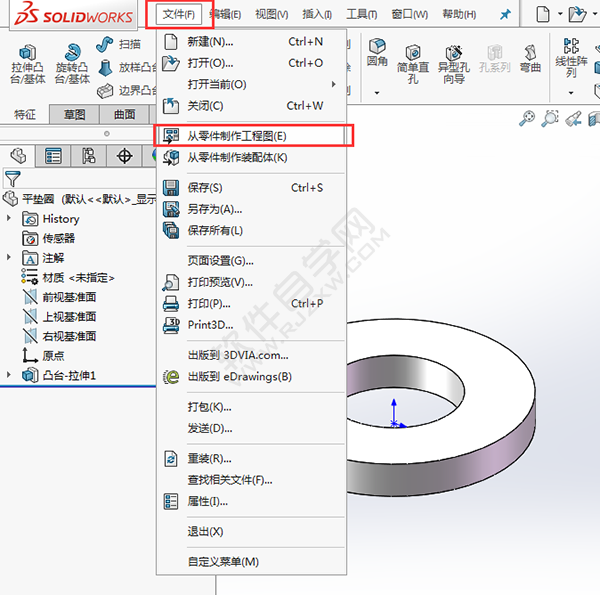Select the 右视基准面 (Right Plane) tree item
This screenshot has width=600, height=595.
(x=59, y=336)
